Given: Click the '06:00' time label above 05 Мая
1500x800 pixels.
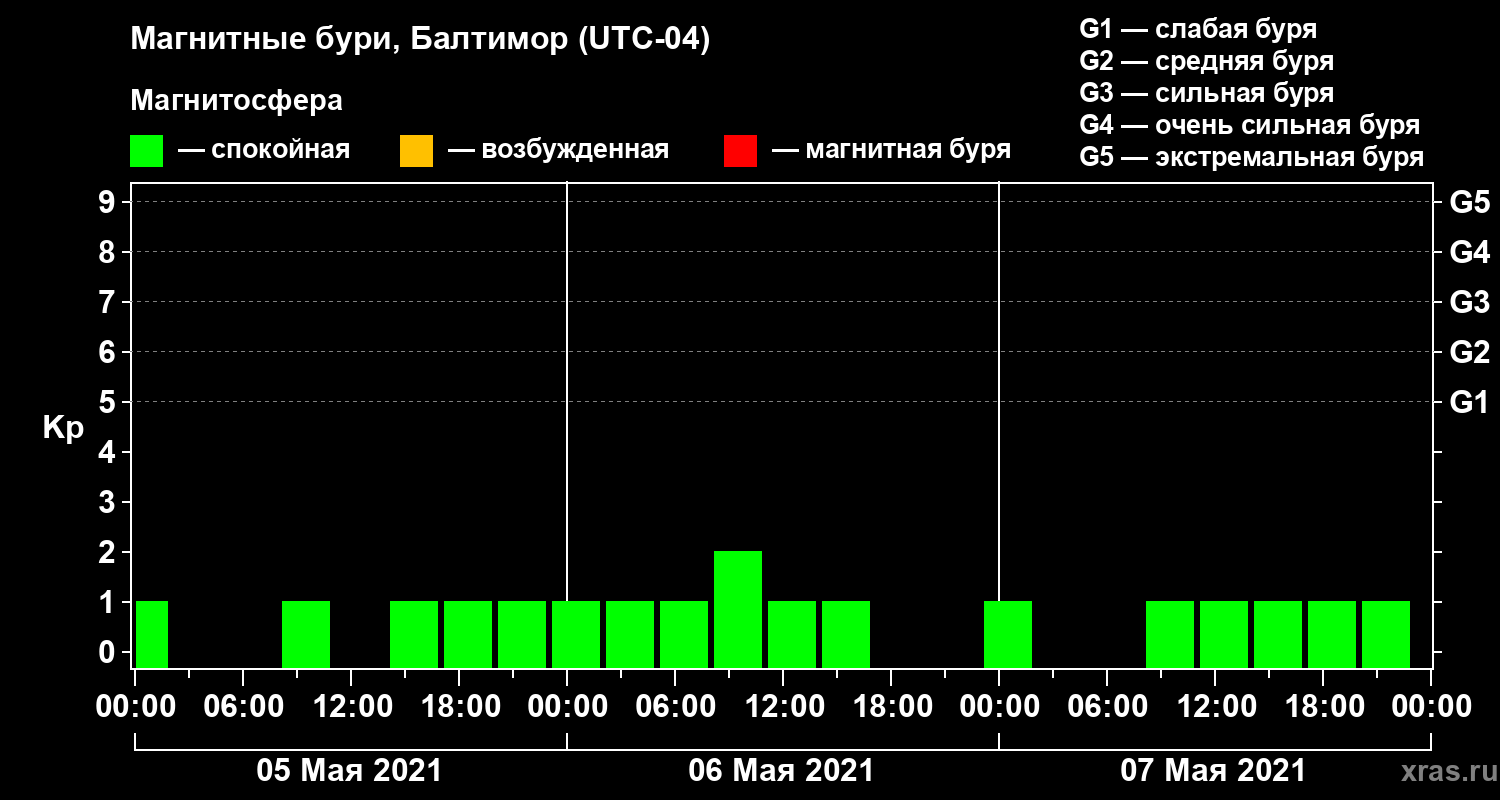Looking at the screenshot, I should pyautogui.click(x=243, y=706).
